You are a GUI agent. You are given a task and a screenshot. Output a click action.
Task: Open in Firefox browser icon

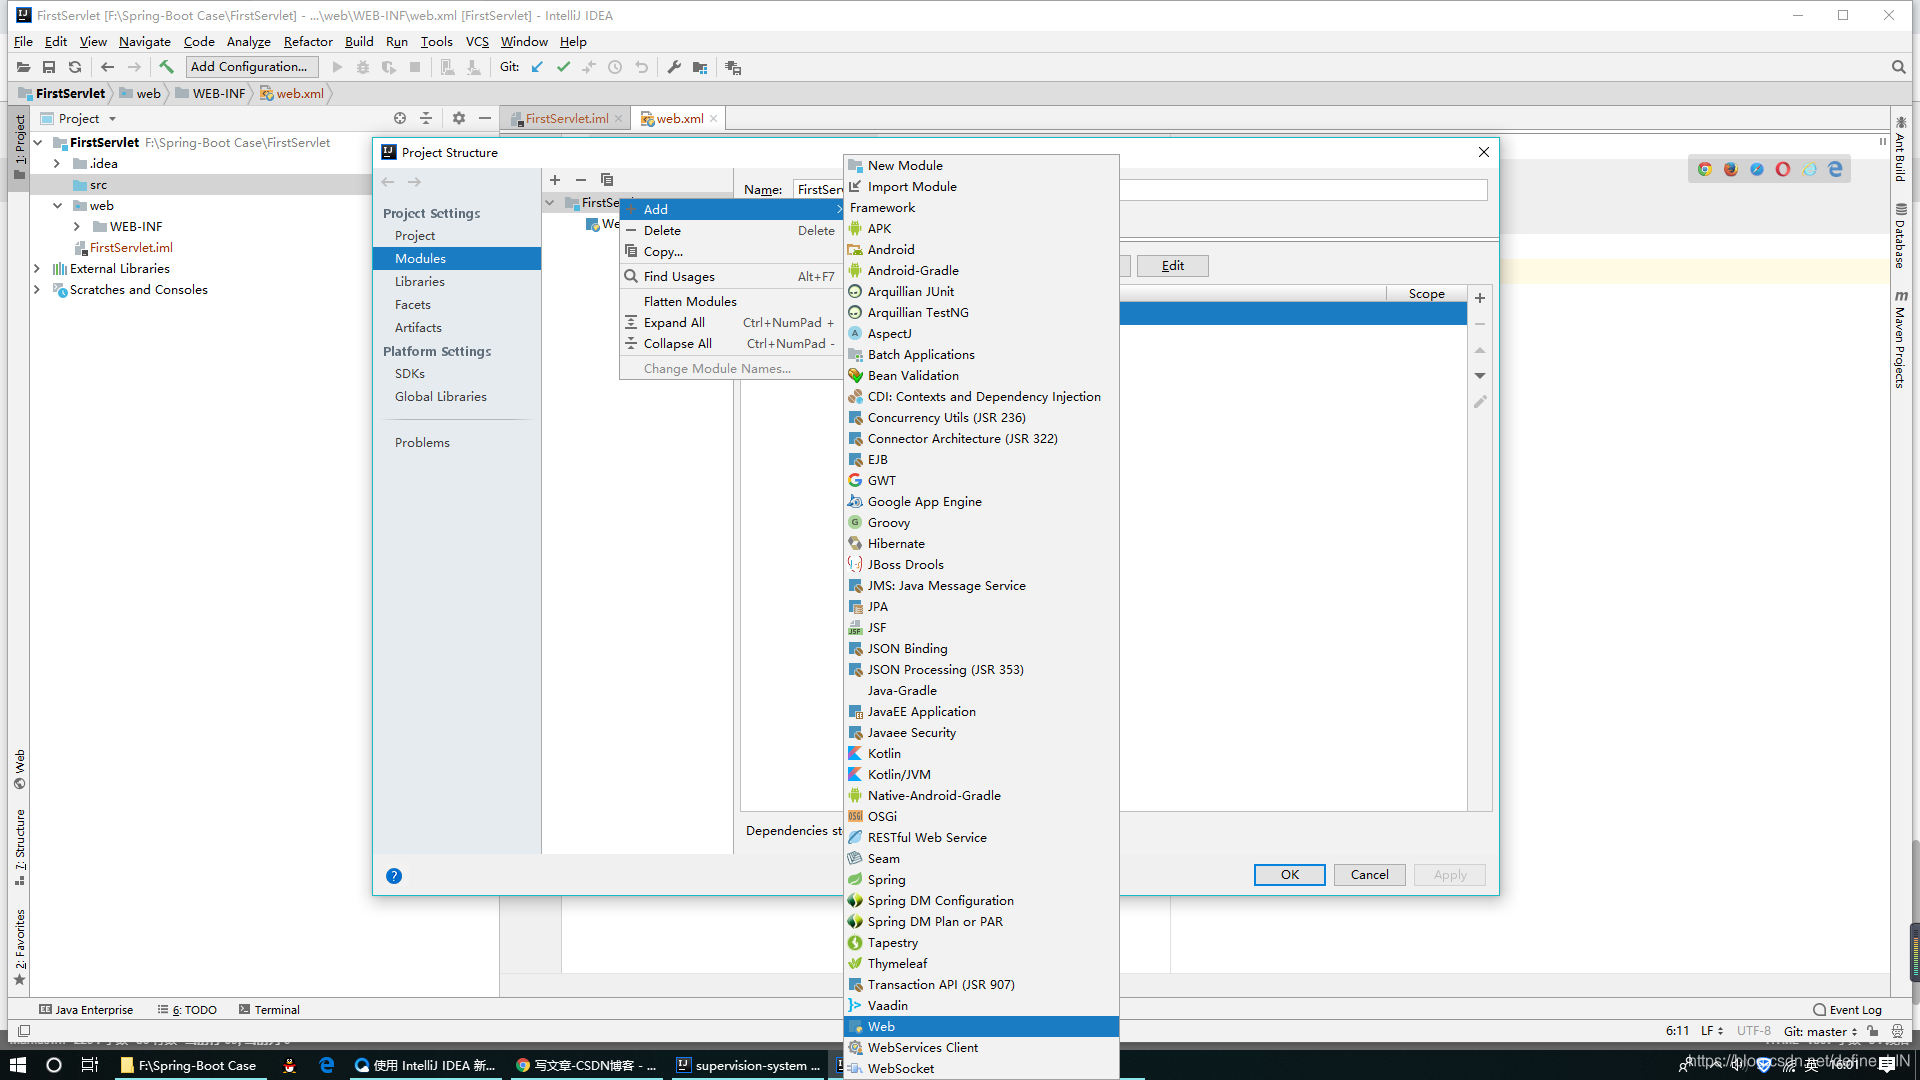(1731, 169)
